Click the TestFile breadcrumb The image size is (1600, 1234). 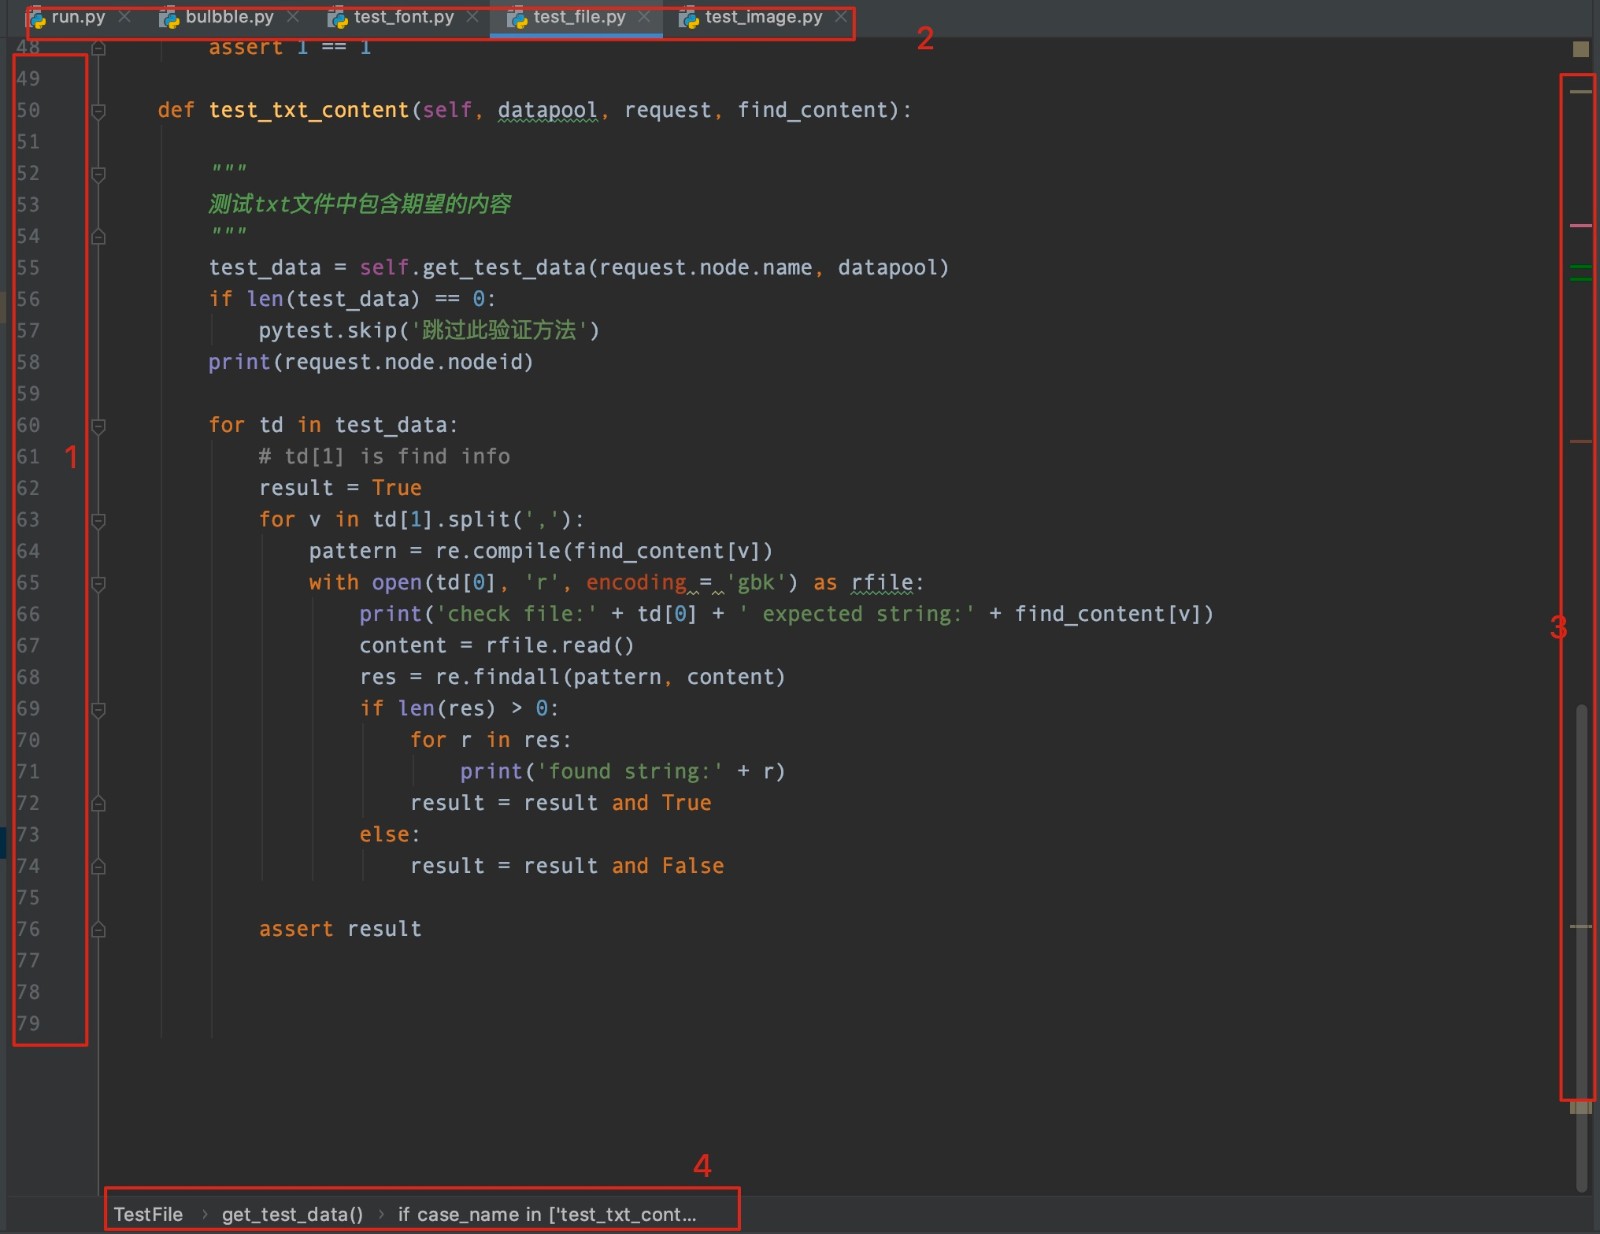coord(148,1214)
